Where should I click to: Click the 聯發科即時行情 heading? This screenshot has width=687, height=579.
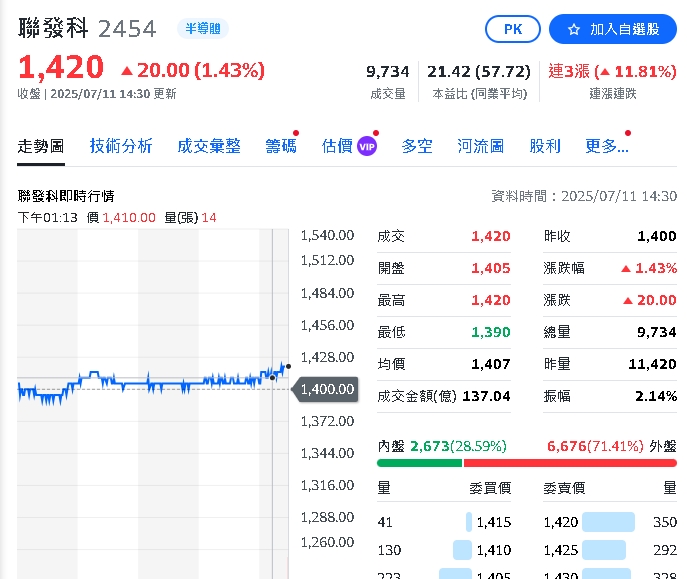click(x=66, y=196)
